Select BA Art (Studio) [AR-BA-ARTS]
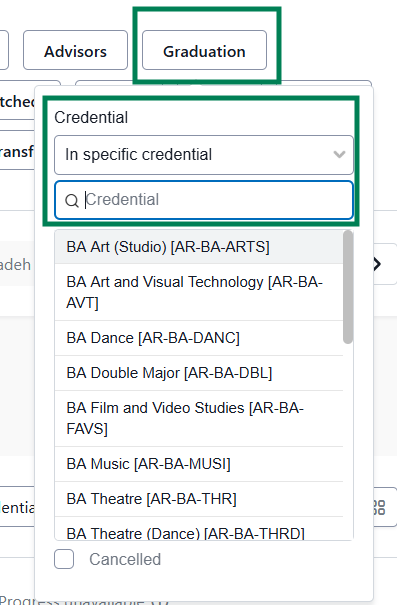Viewport: 397px width, 605px height. click(199, 247)
